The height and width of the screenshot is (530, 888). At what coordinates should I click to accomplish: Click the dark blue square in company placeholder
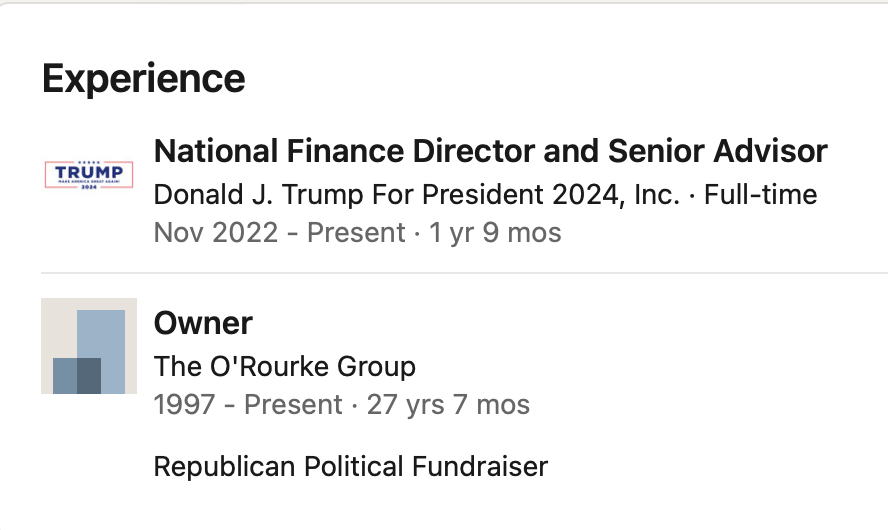coord(77,374)
